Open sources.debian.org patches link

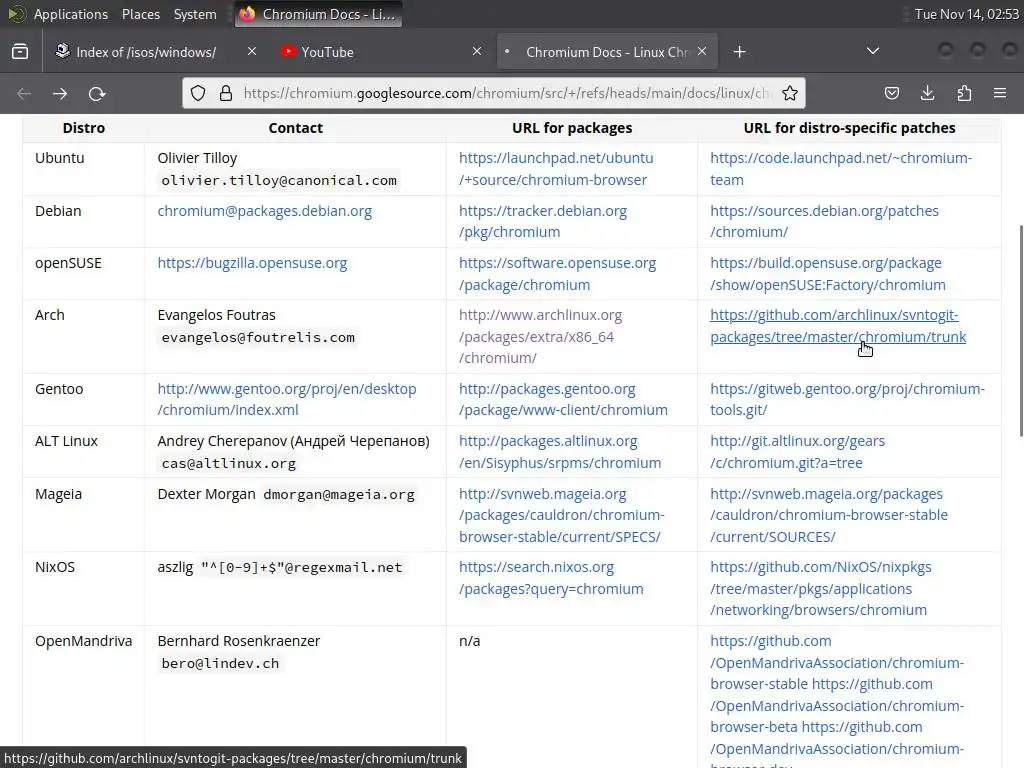824,221
